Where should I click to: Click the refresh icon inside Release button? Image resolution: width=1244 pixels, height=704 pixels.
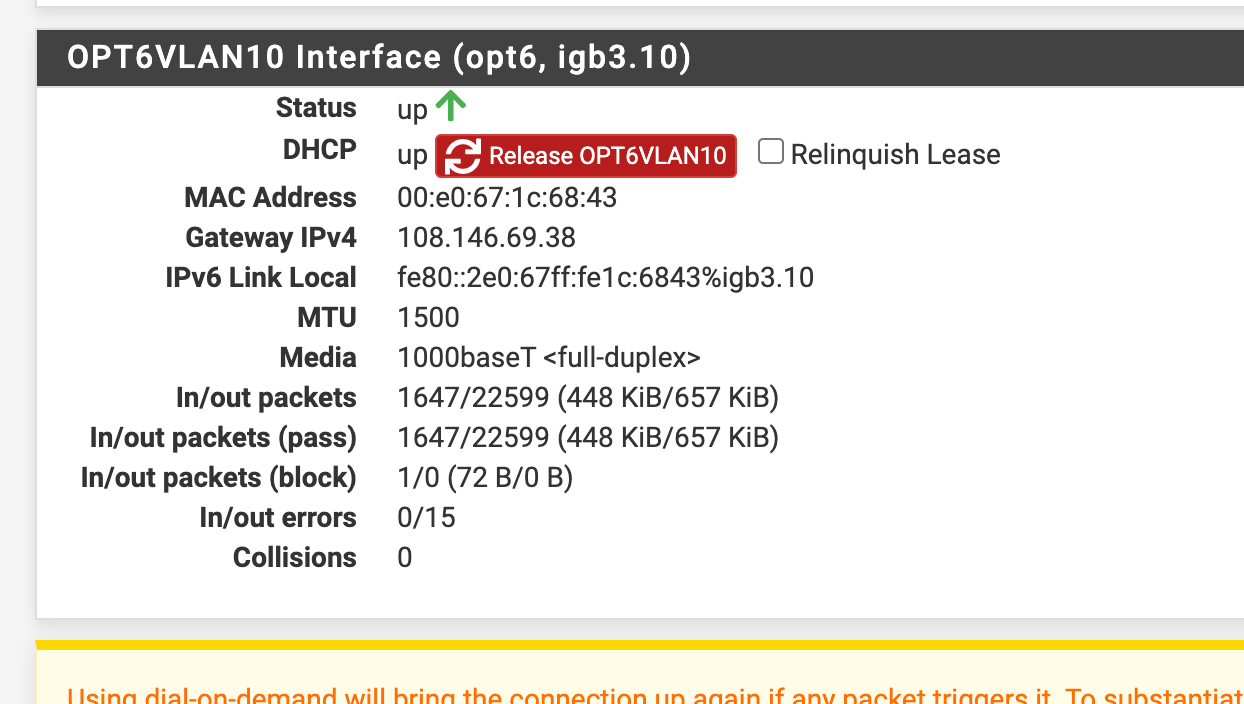click(463, 157)
